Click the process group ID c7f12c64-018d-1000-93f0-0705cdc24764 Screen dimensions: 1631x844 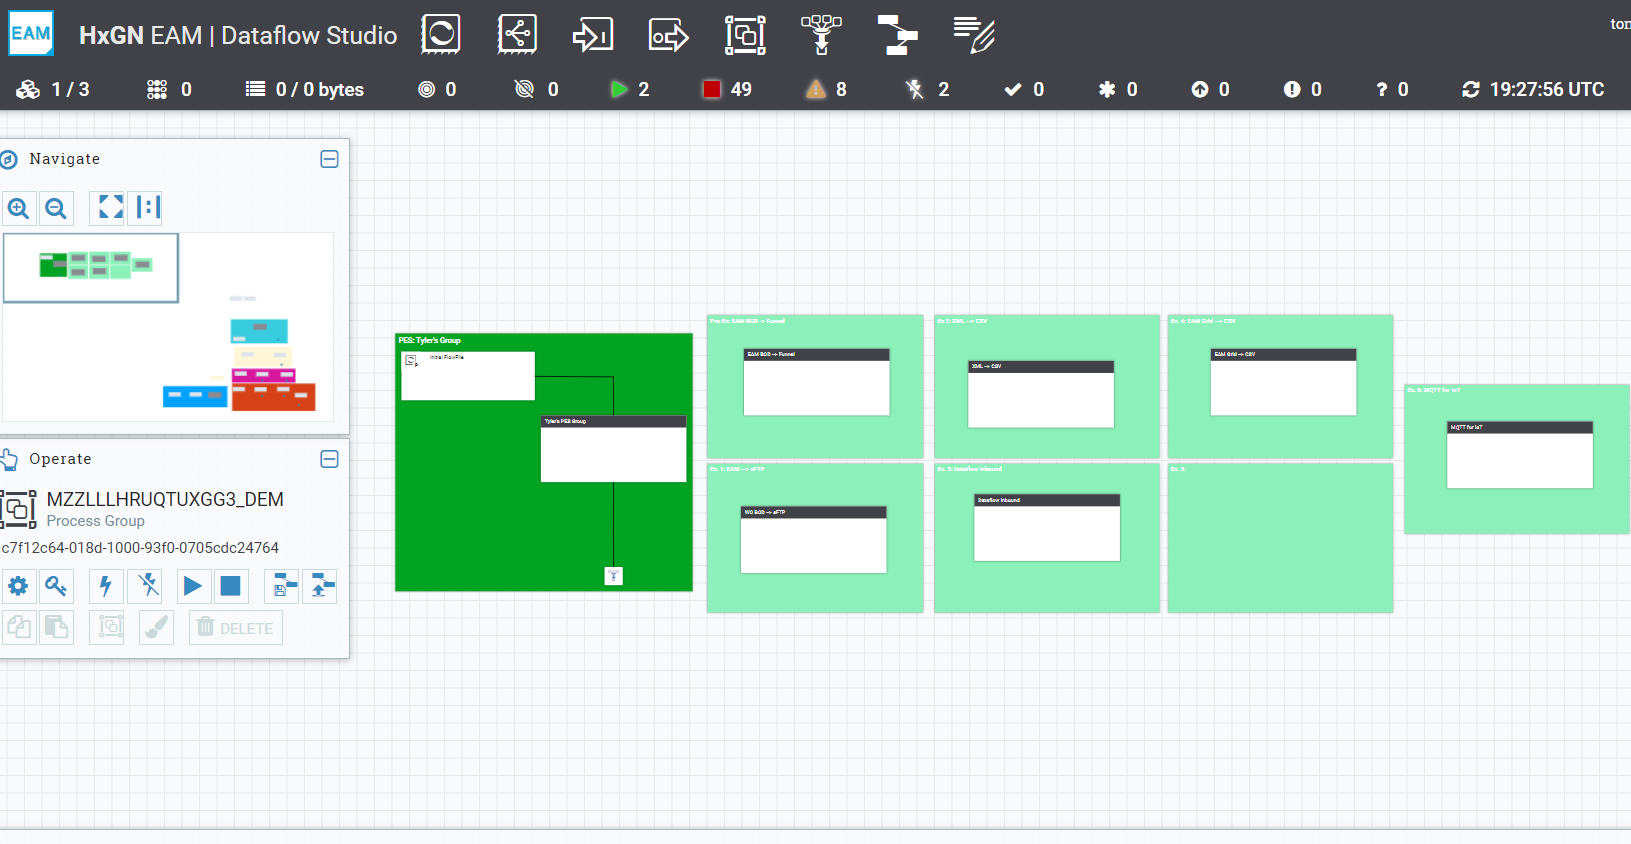(x=140, y=548)
